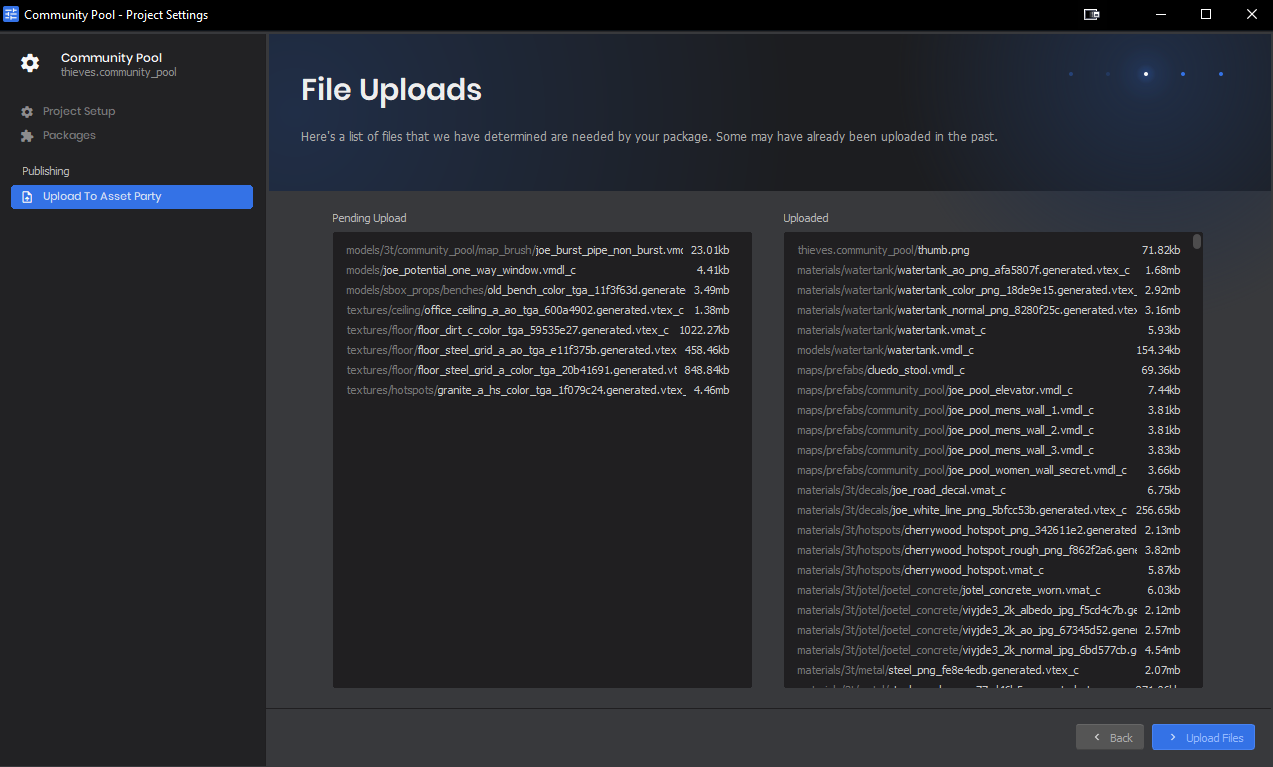
Task: Click the app icon in the title bar
Action: pyautogui.click(x=12, y=15)
